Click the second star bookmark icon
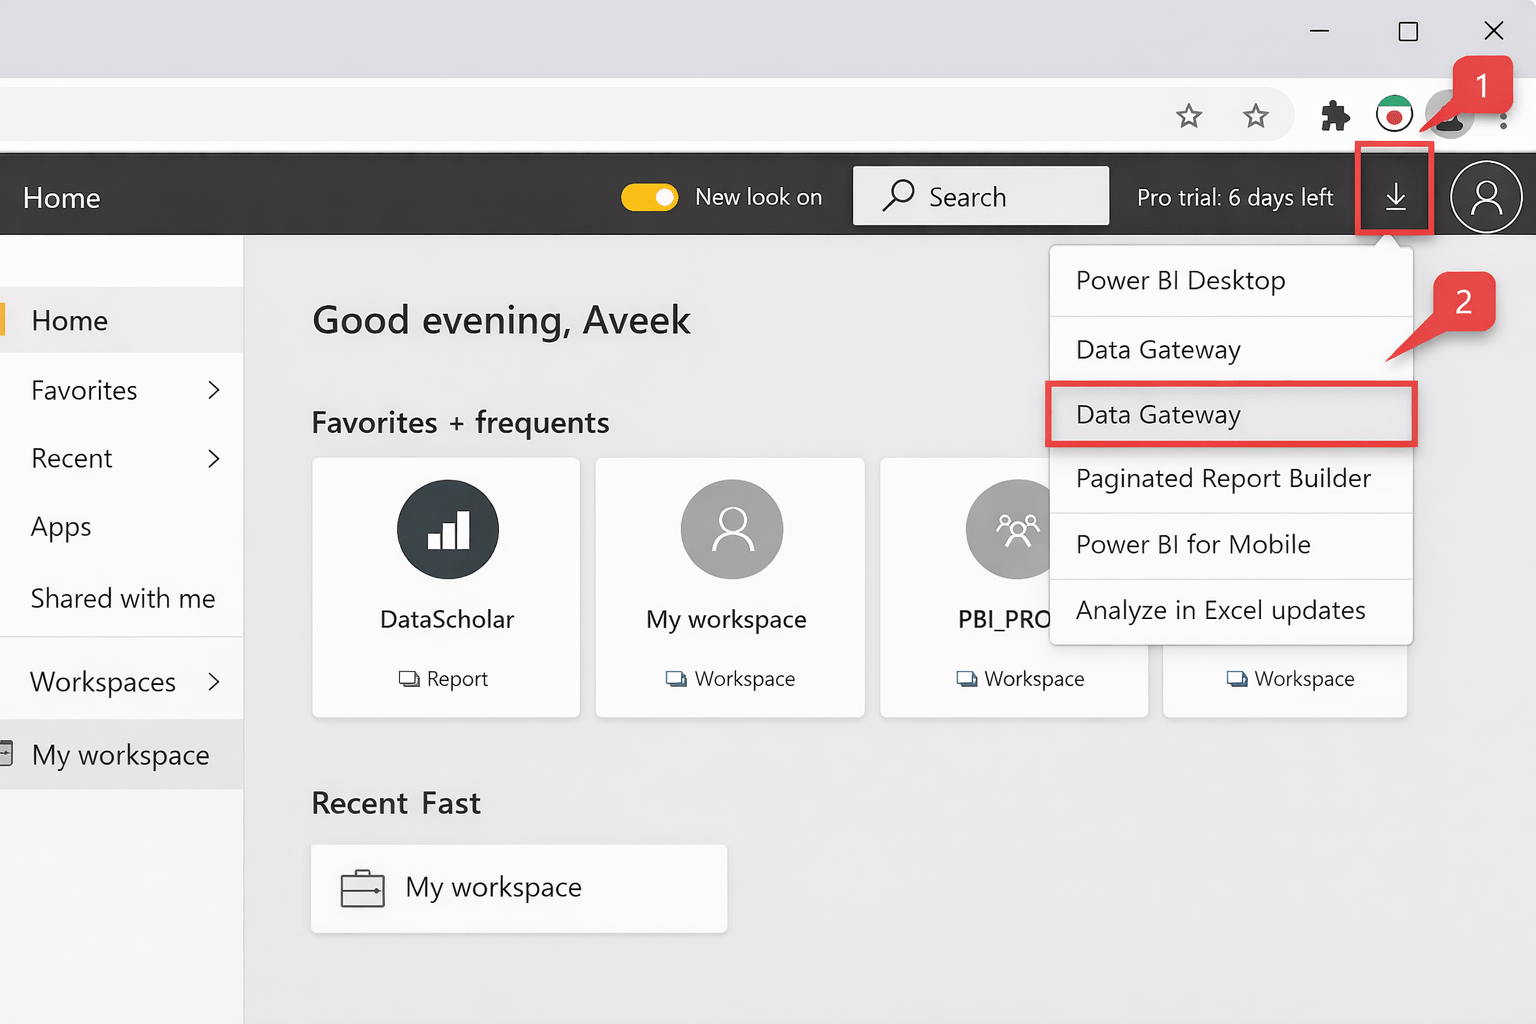 pyautogui.click(x=1255, y=116)
